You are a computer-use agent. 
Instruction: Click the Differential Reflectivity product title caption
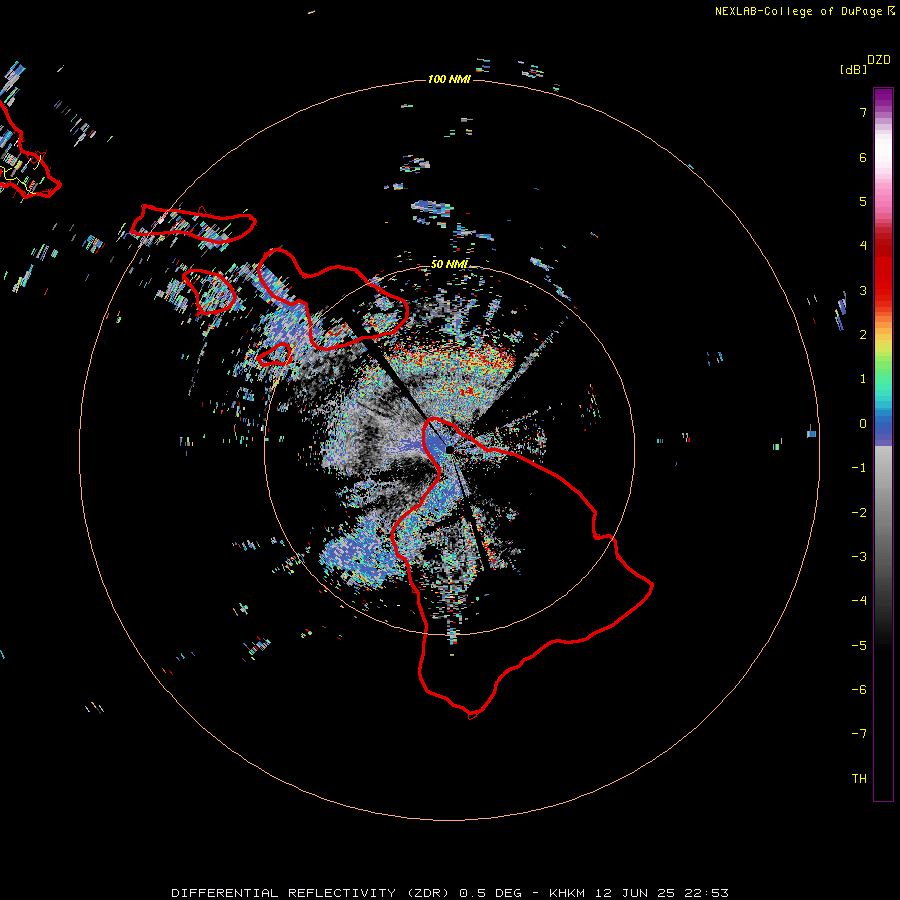point(450,893)
